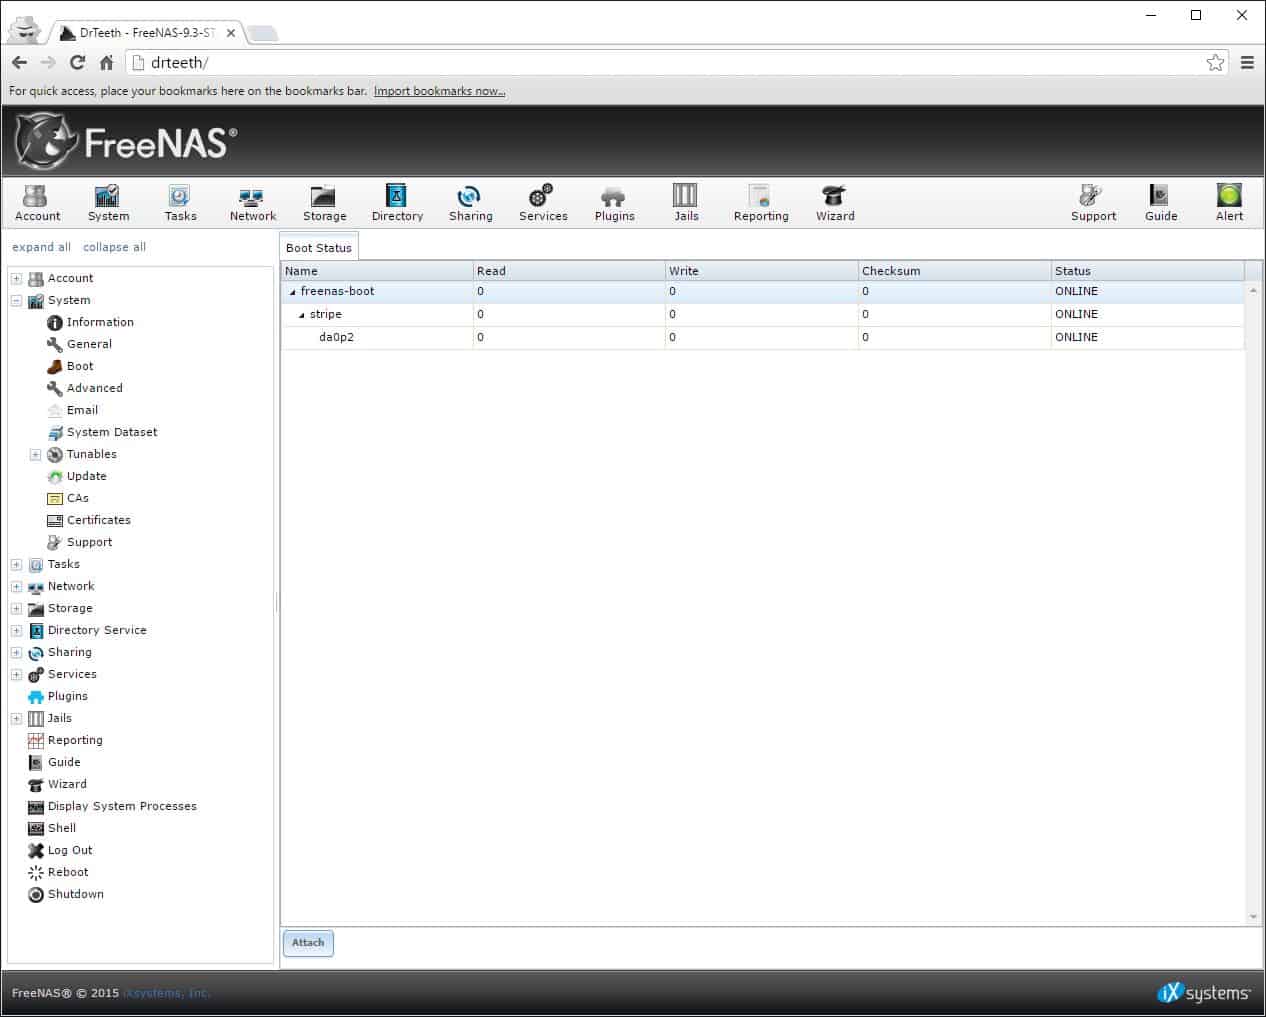Open the Chrome hamburger menu
Image resolution: width=1266 pixels, height=1017 pixels.
click(1247, 62)
